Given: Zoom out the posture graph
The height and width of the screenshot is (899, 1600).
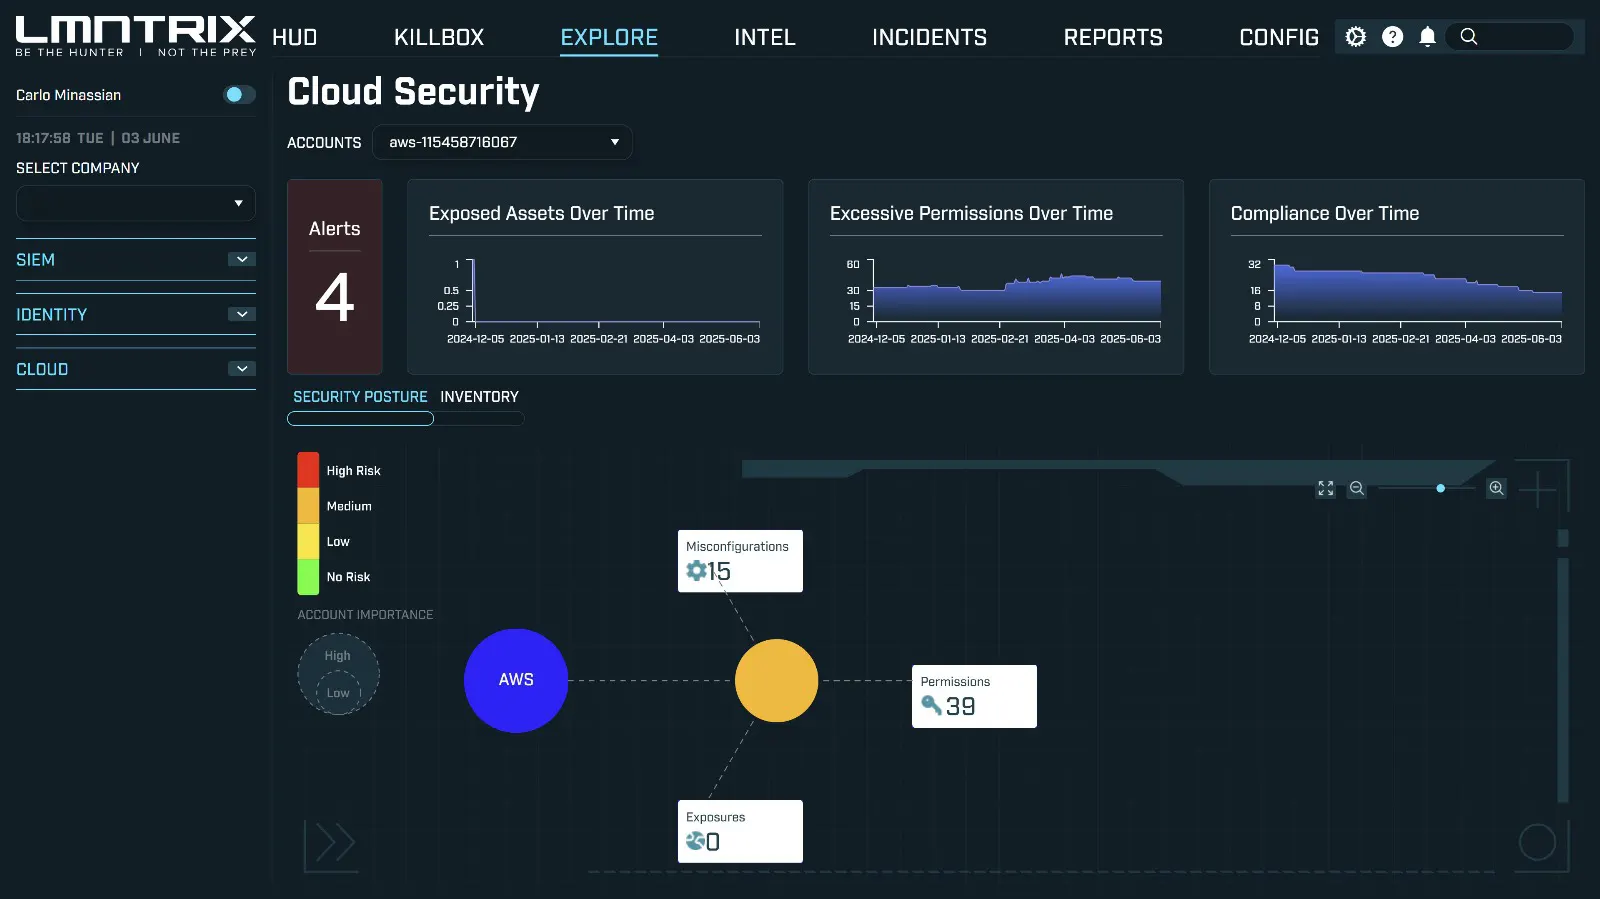Looking at the screenshot, I should pyautogui.click(x=1357, y=488).
